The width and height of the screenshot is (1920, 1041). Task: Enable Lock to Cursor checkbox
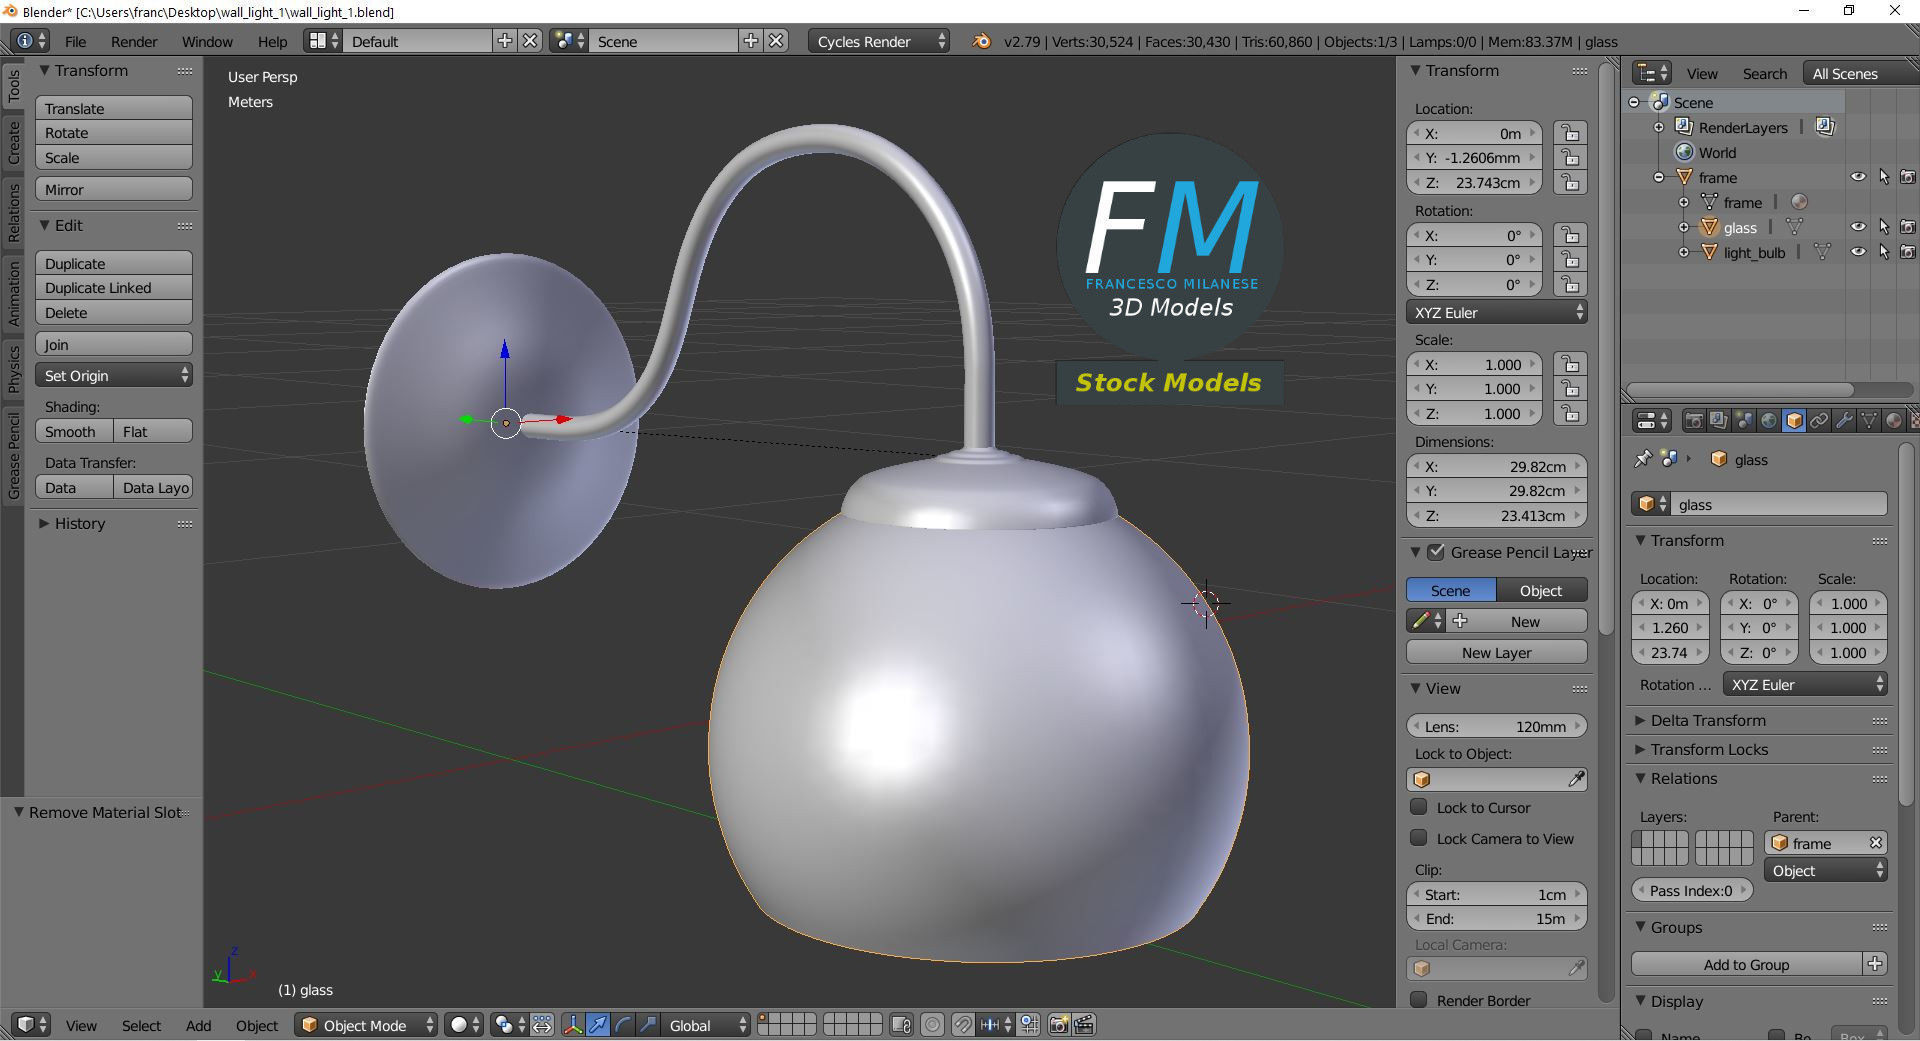tap(1418, 807)
